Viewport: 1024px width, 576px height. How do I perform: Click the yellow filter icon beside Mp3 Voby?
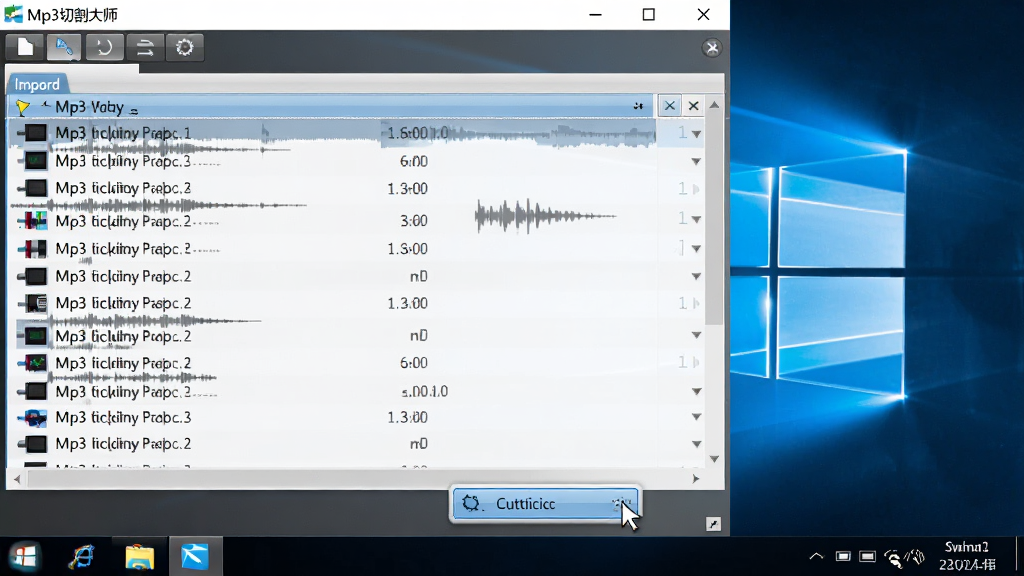pyautogui.click(x=22, y=107)
